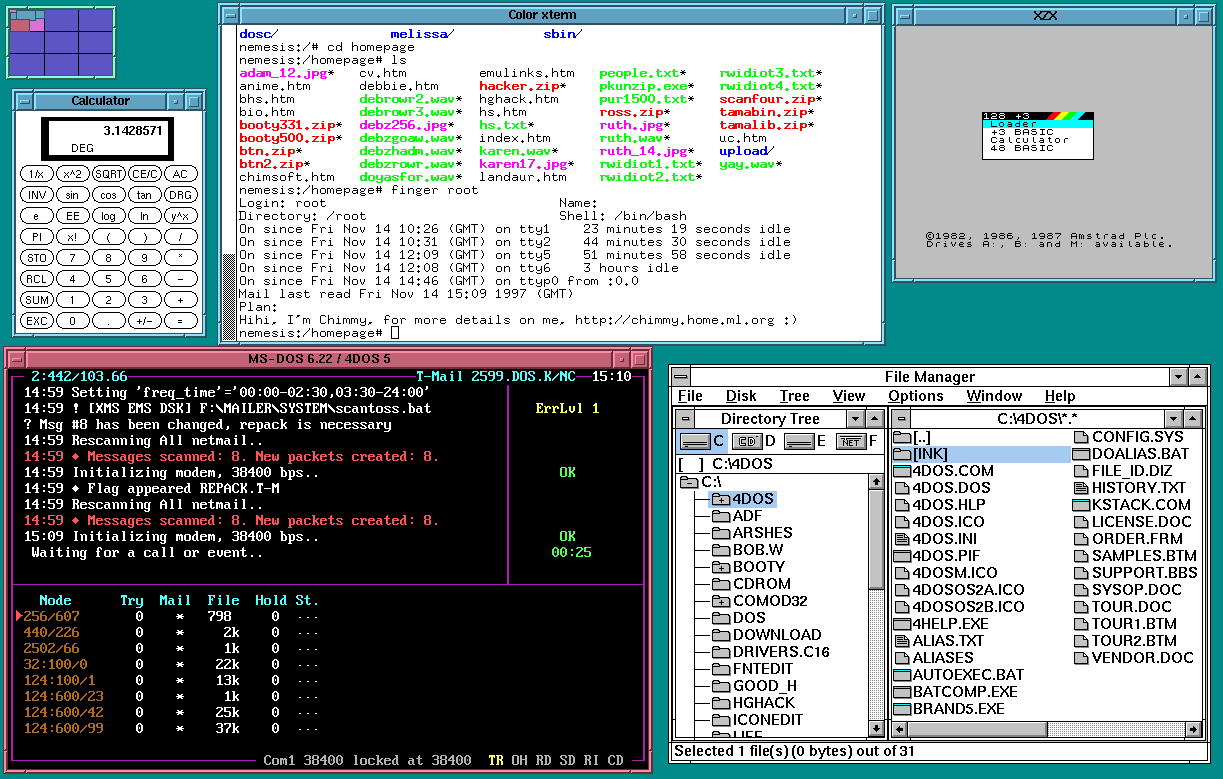Click the DRG key on the Calculator
1223x779 pixels.
pyautogui.click(x=180, y=195)
